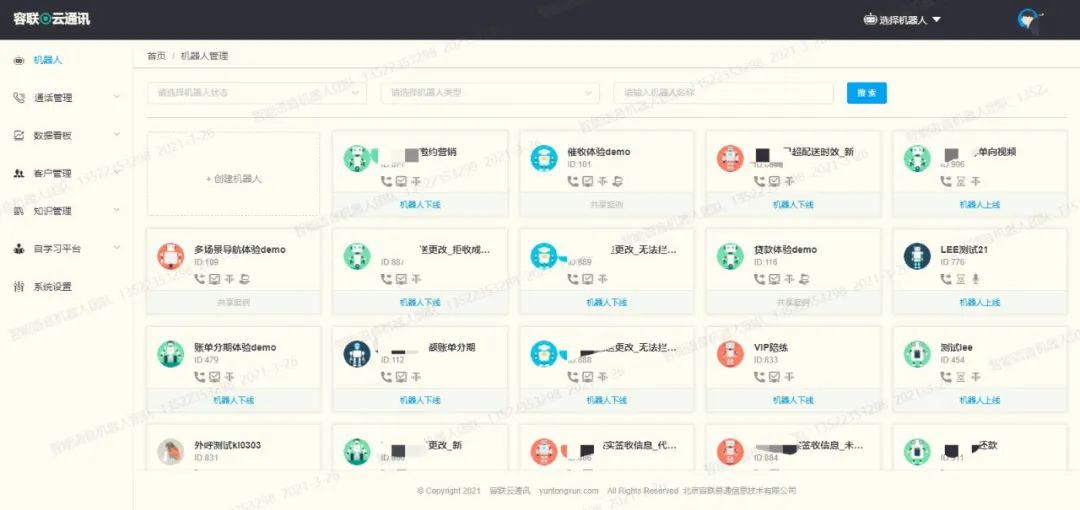Click the ID:479 text
Image resolution: width=1080 pixels, height=510 pixels.
click(x=206, y=360)
